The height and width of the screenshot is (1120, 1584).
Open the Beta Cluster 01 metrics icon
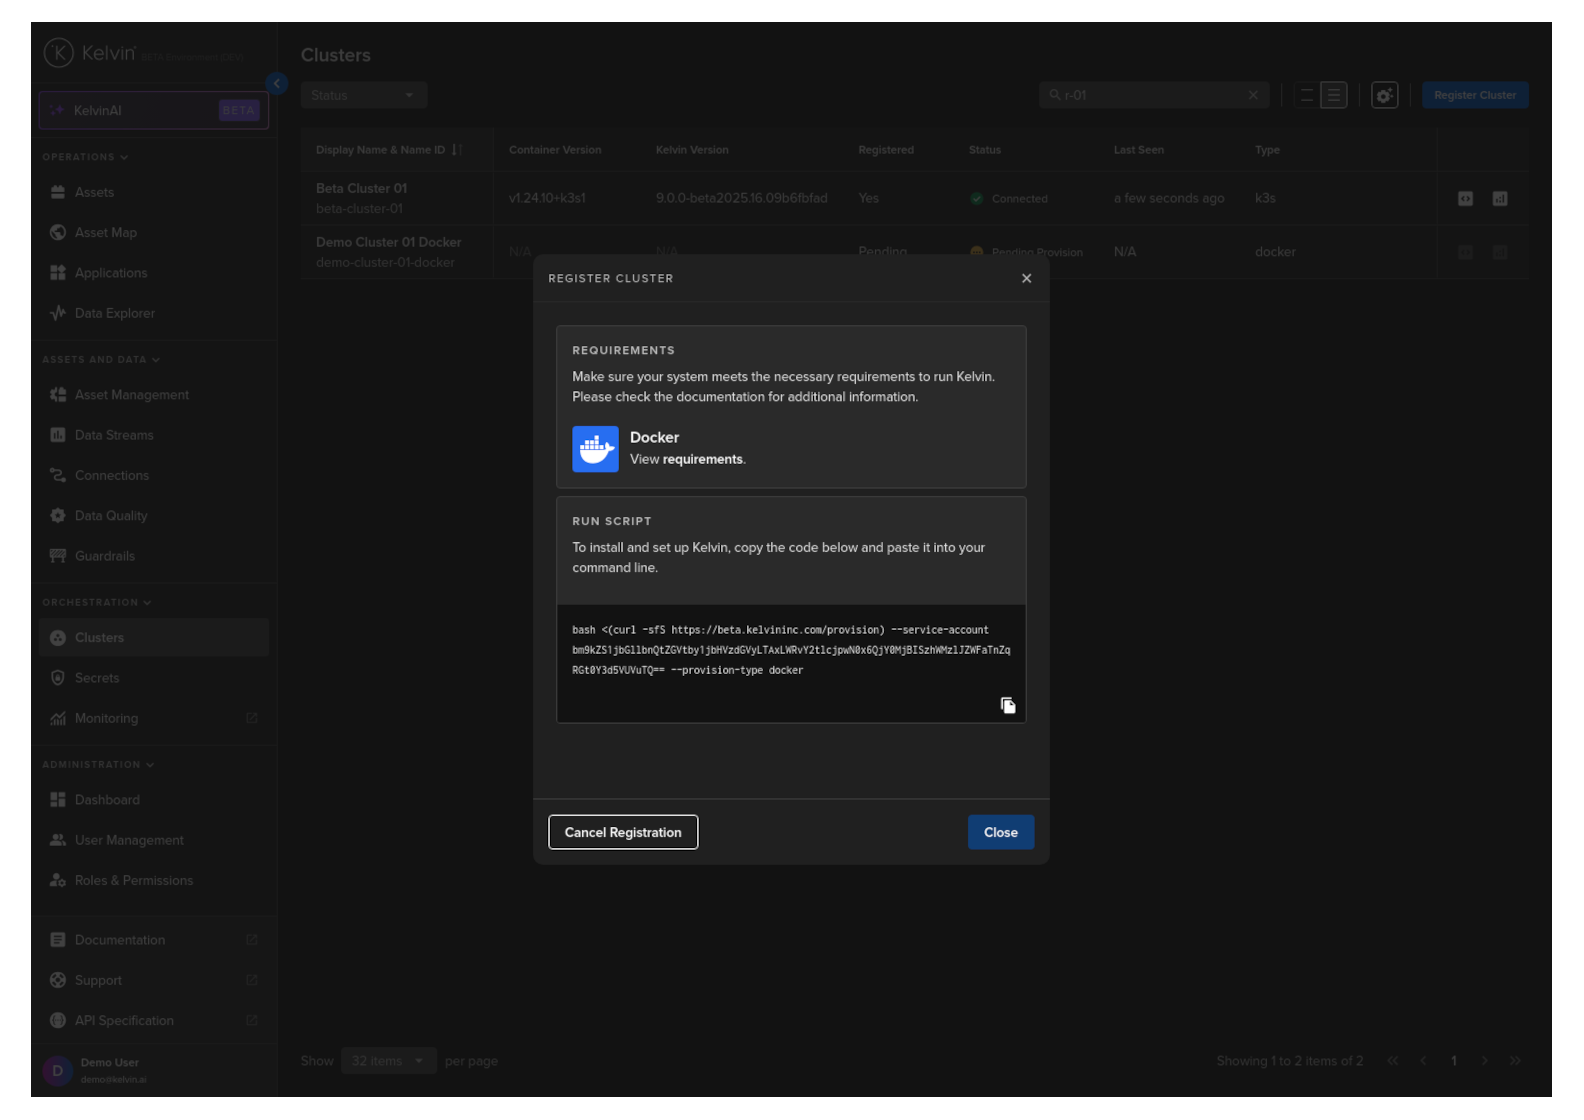[1500, 199]
